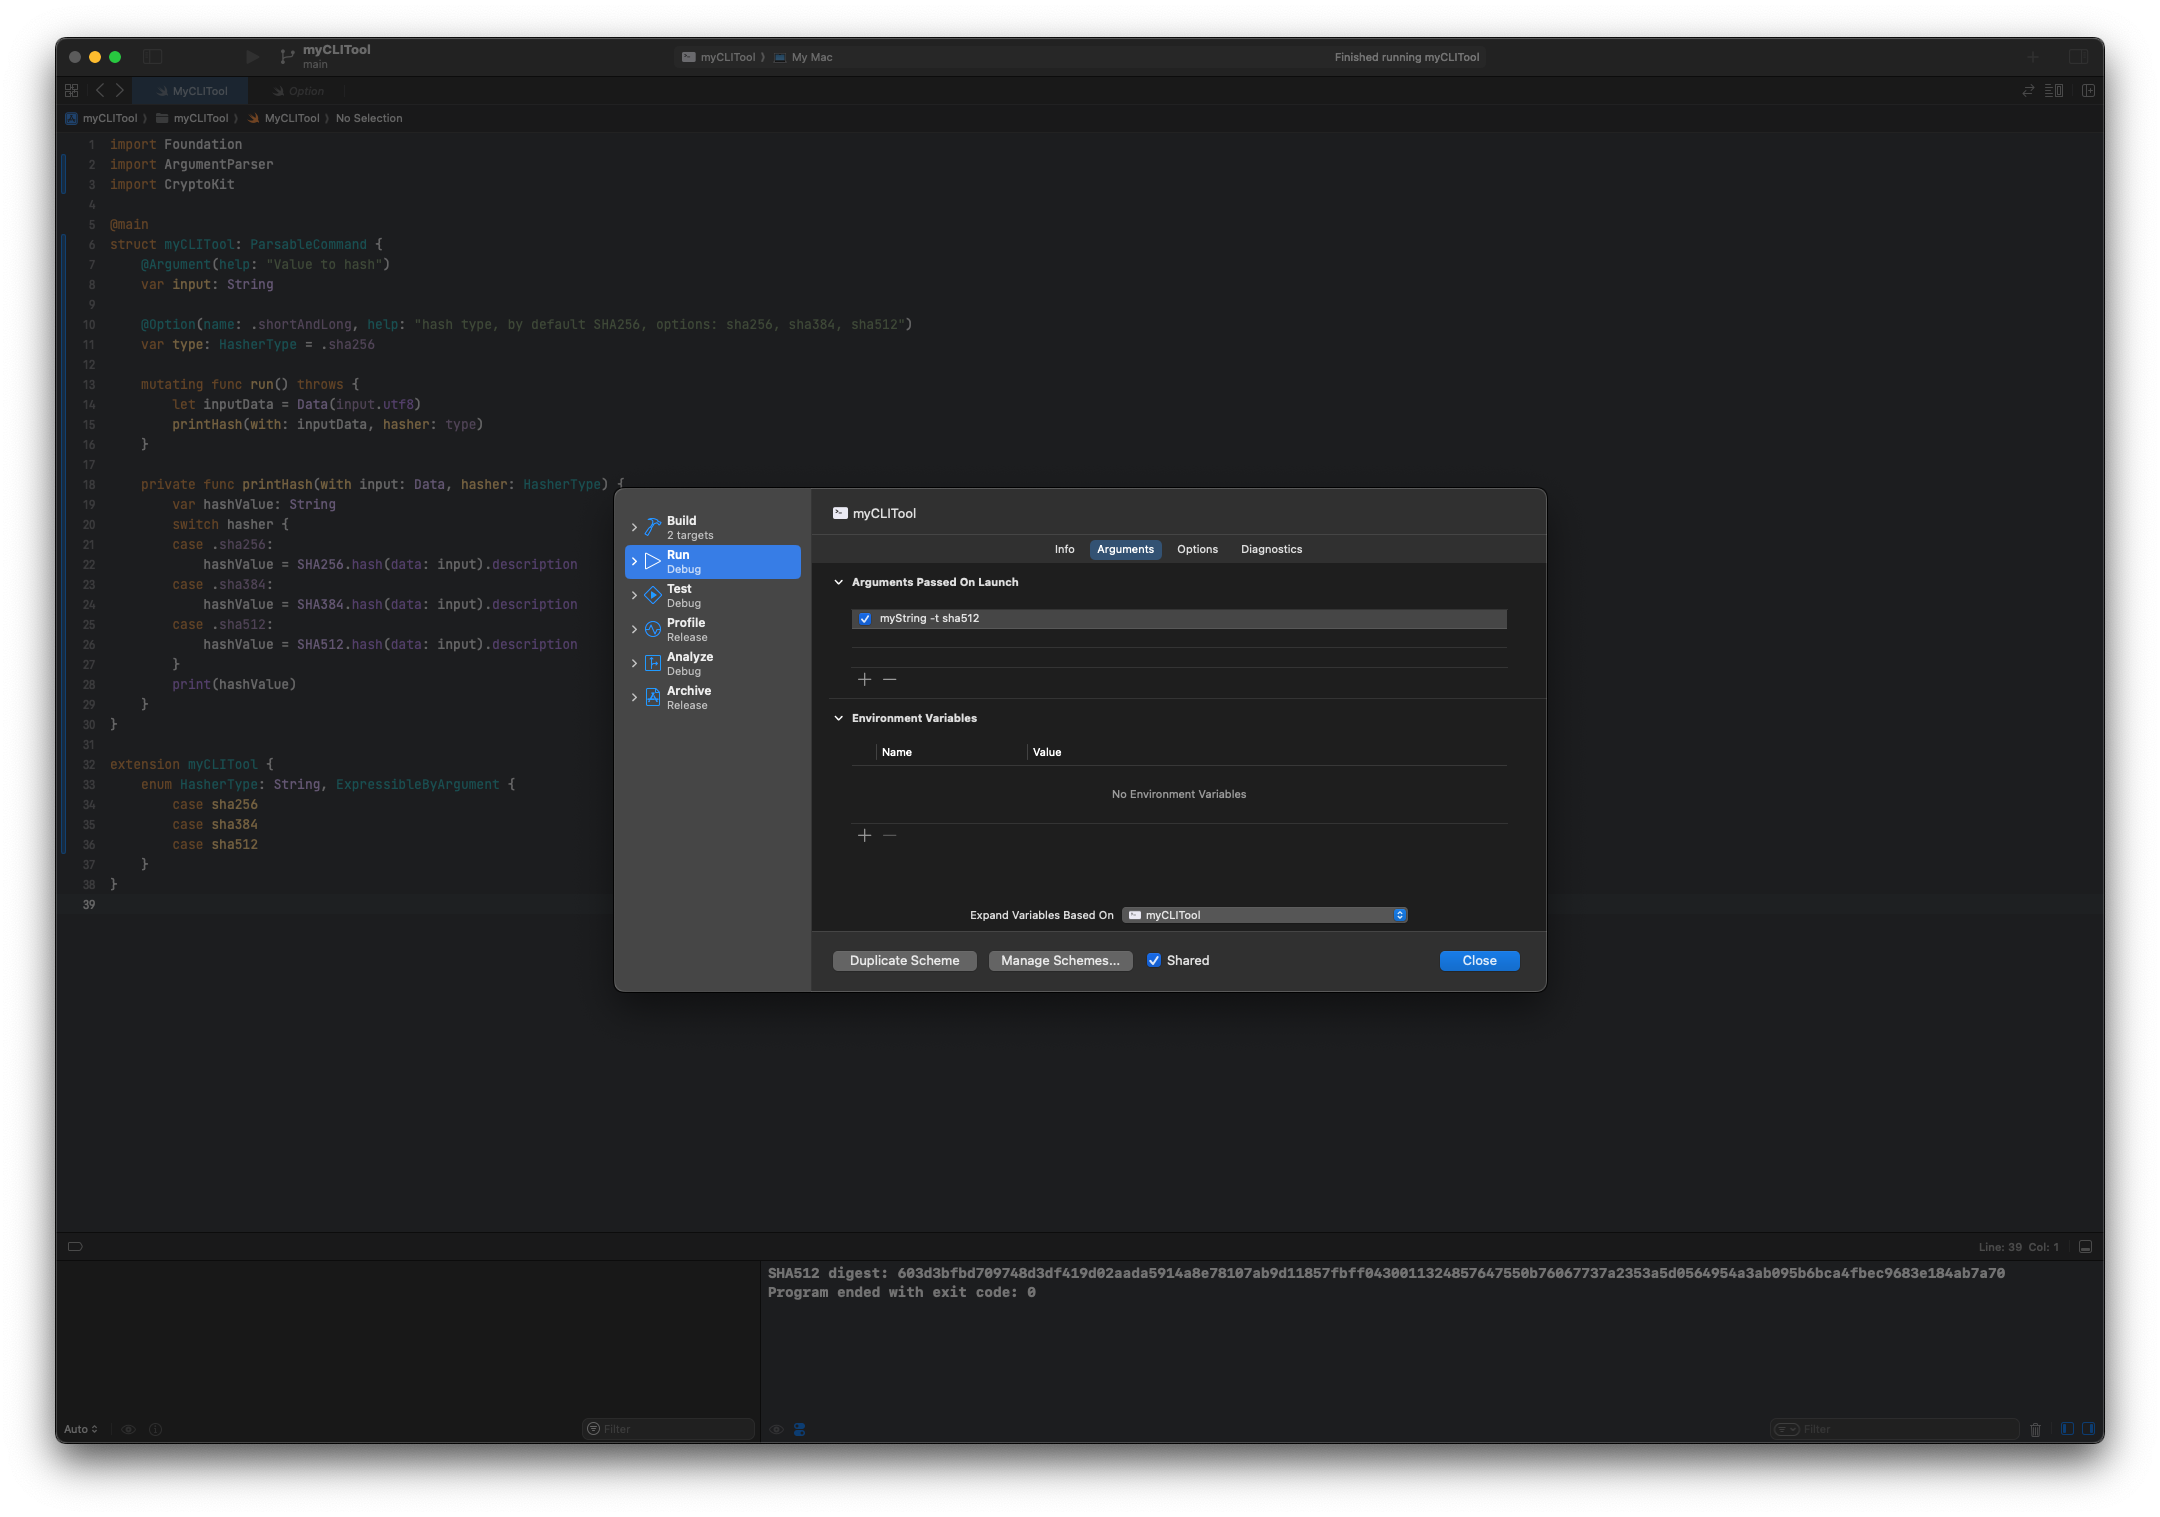The image size is (2160, 1517).
Task: Select the Archive Release row
Action: click(713, 697)
